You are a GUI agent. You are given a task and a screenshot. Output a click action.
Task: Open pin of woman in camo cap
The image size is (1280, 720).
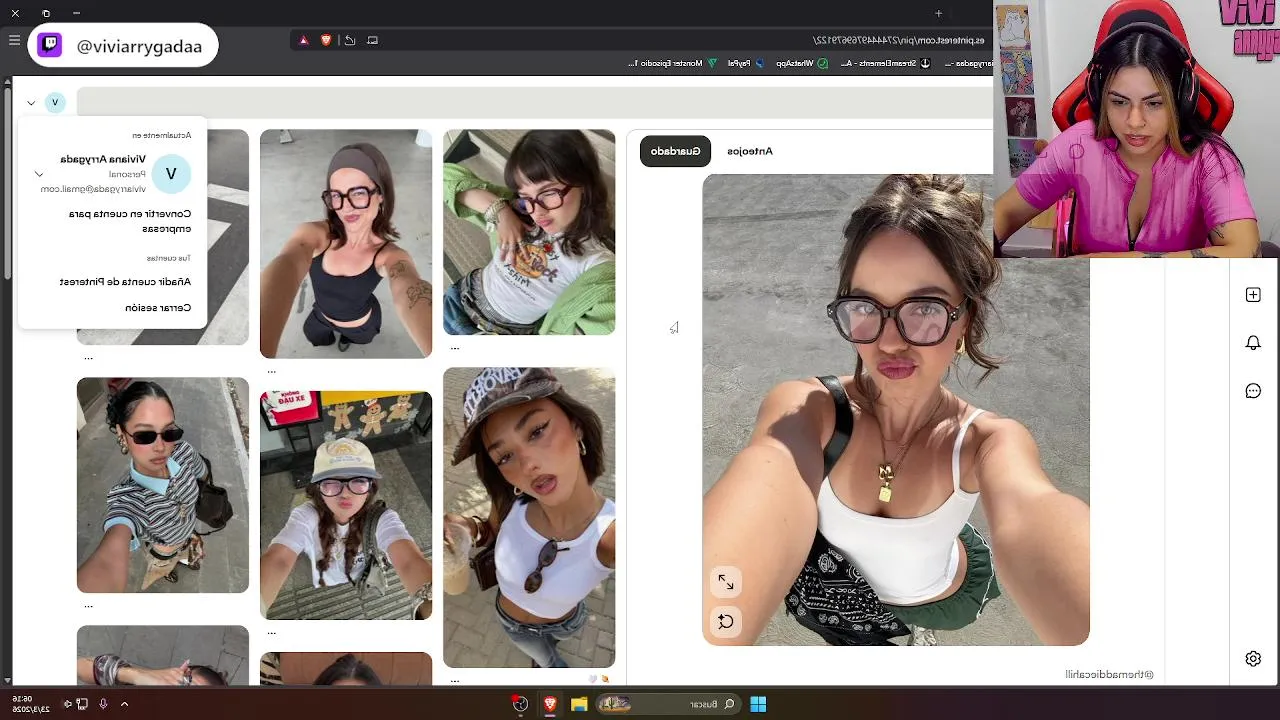tap(529, 517)
